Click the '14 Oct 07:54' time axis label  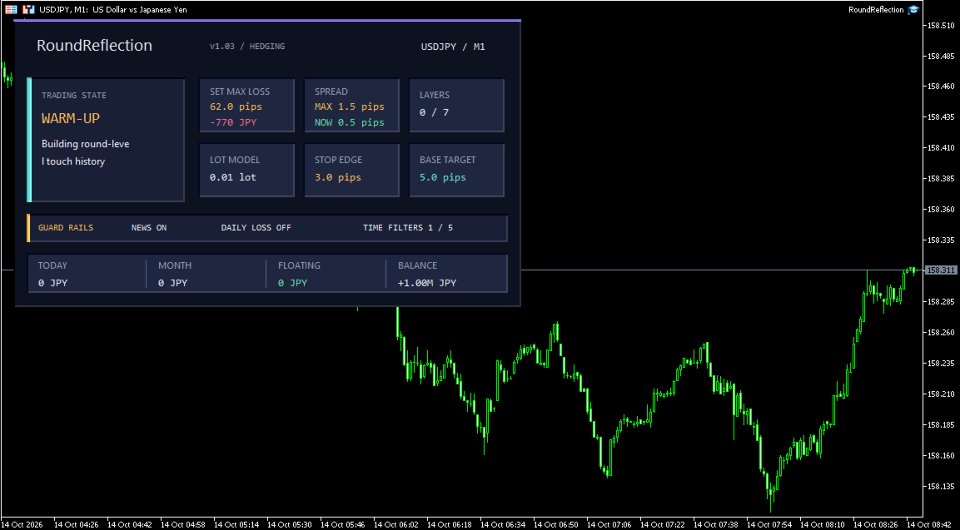770,524
